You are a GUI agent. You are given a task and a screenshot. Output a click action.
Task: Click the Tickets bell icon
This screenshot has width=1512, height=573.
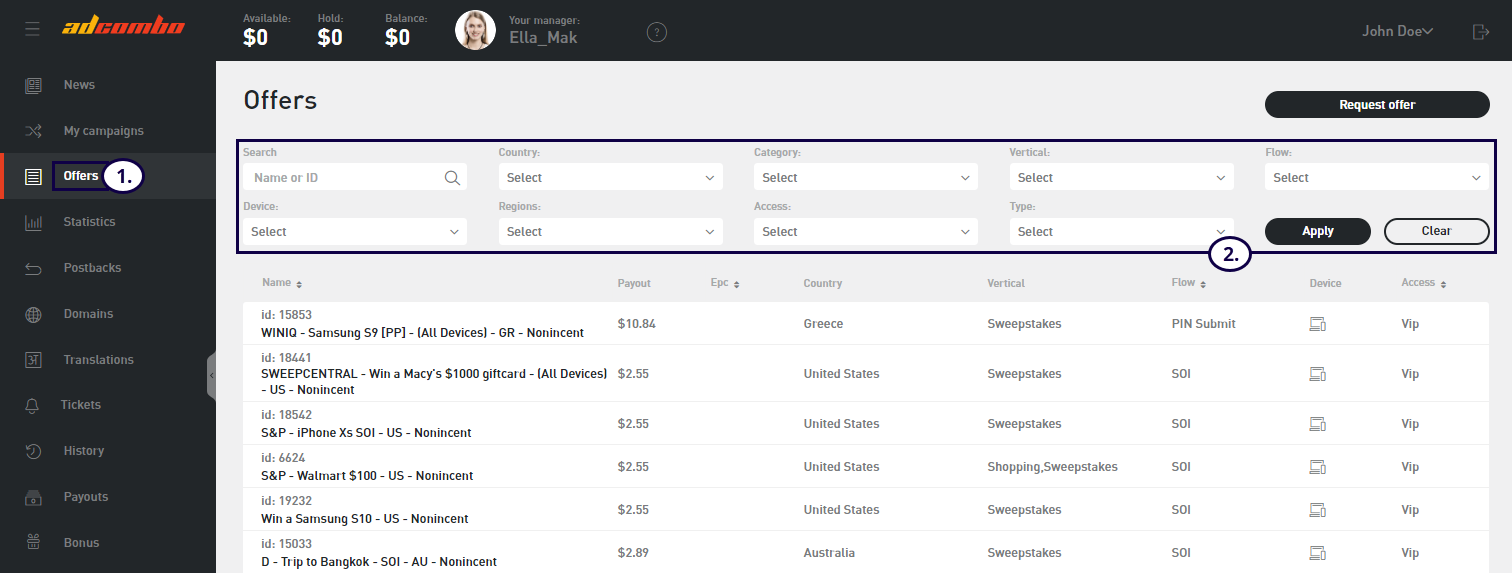pos(34,405)
